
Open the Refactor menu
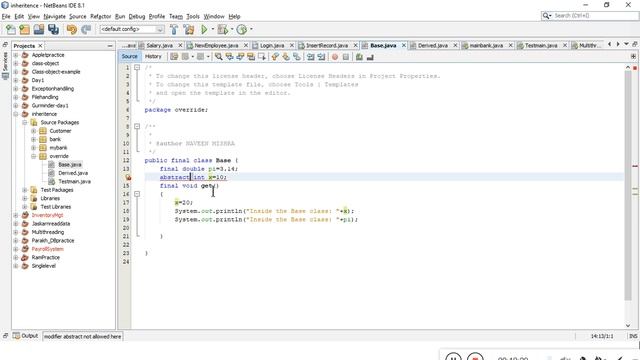(100, 16)
